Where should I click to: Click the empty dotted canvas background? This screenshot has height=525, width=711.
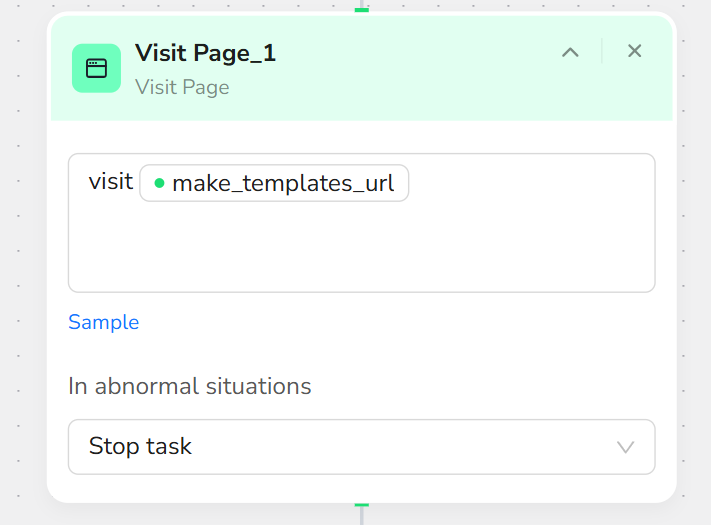click(23, 272)
